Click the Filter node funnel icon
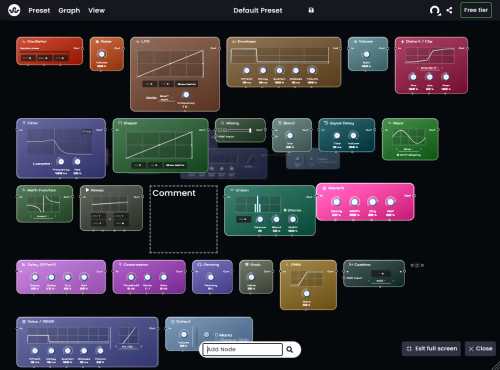The height and width of the screenshot is (370, 500). click(24, 123)
